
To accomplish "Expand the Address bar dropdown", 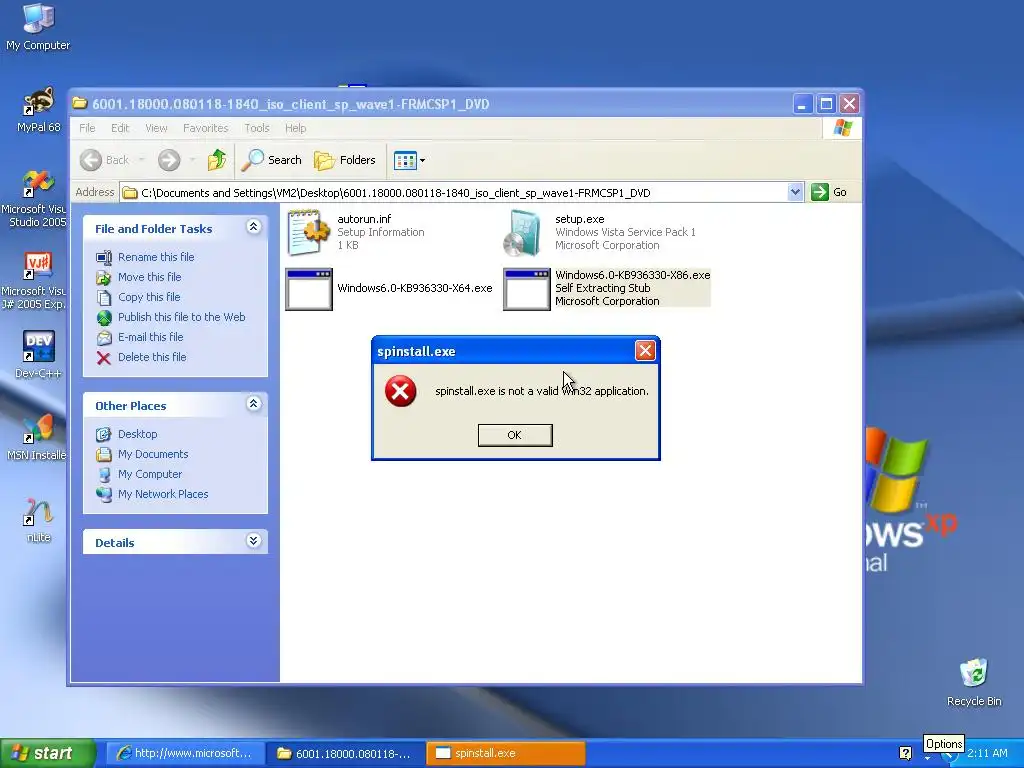I will 795,192.
